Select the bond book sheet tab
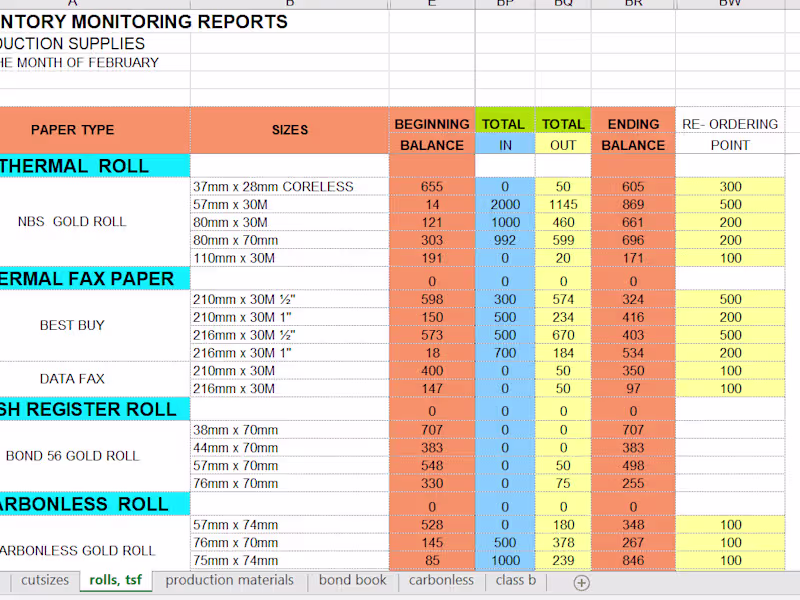800x600 pixels. [352, 580]
